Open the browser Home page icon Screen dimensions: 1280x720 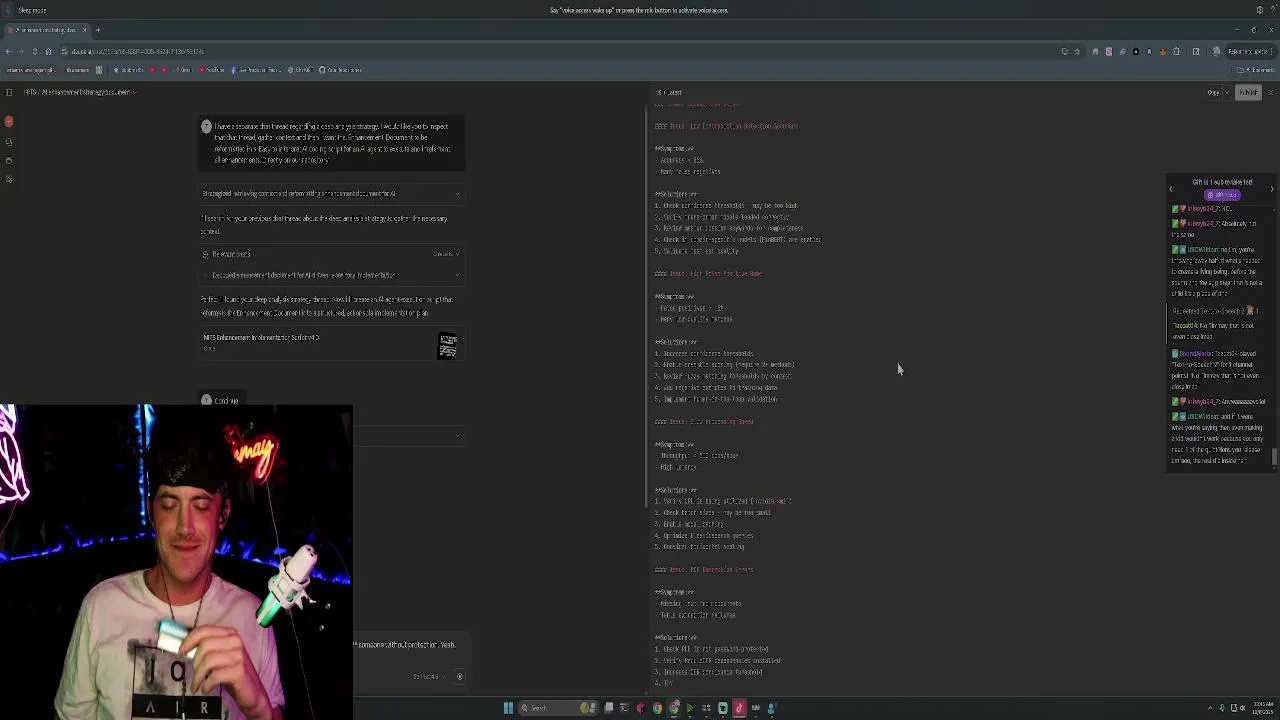pos(48,51)
